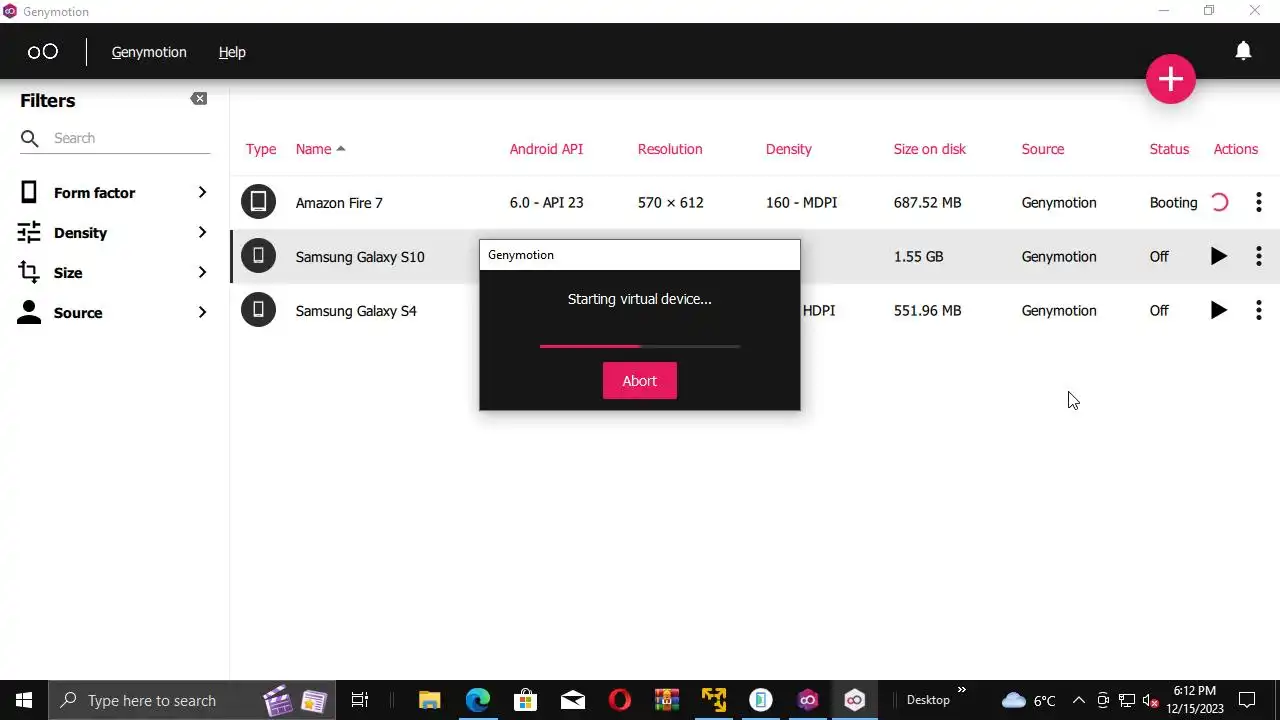Sort by Android API column
The image size is (1280, 720).
(x=546, y=149)
